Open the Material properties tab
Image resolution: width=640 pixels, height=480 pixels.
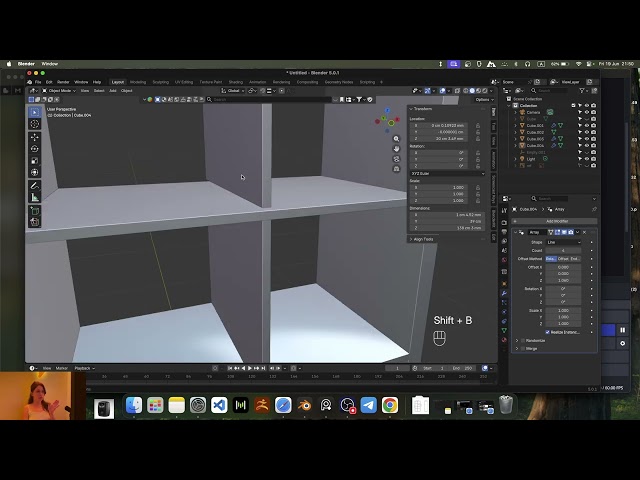504,340
